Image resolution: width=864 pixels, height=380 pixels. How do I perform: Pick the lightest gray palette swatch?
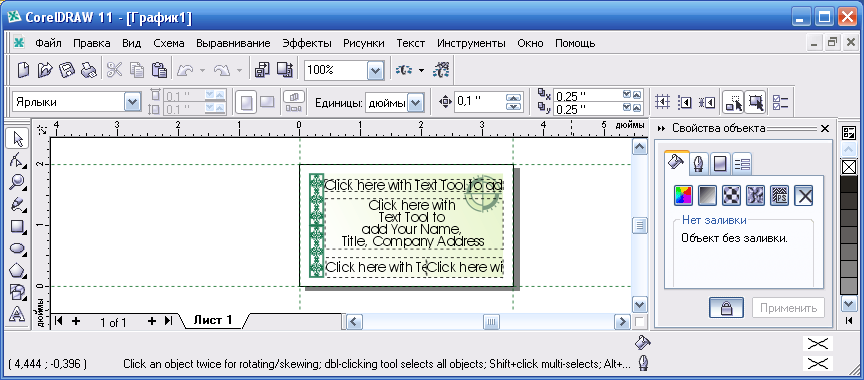pyautogui.click(x=849, y=286)
